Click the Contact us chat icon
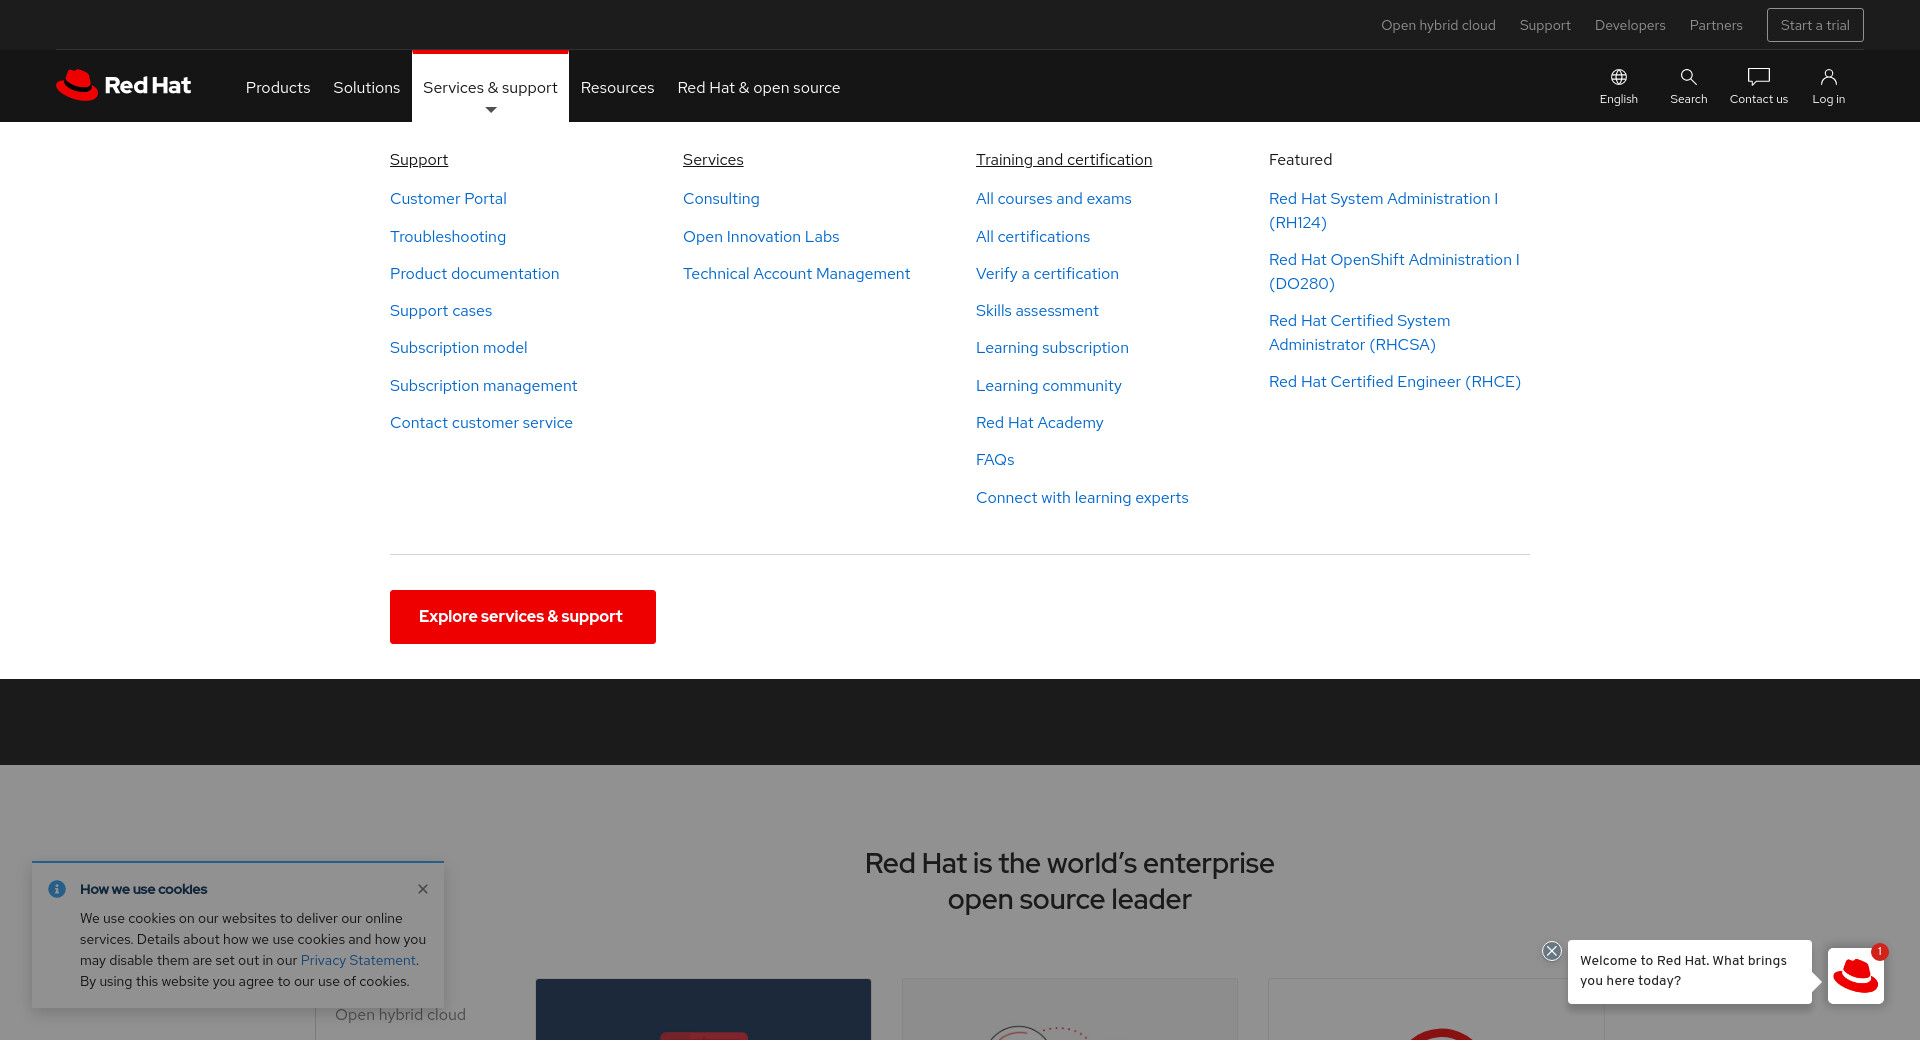The height and width of the screenshot is (1040, 1920). pos(1758,86)
